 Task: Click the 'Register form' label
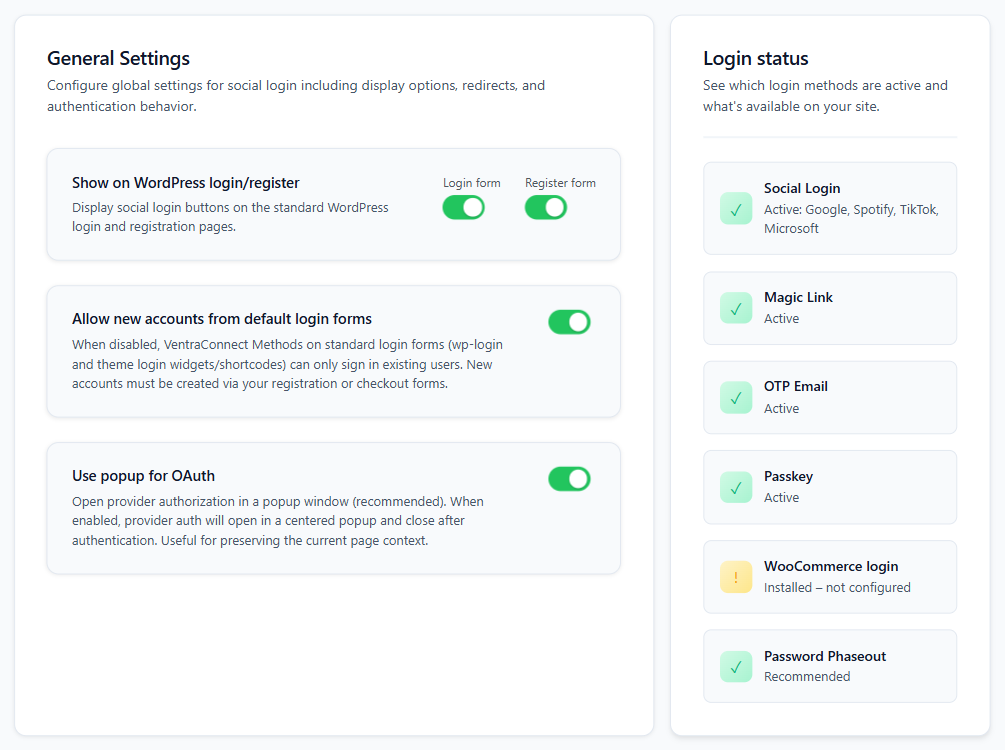(560, 183)
